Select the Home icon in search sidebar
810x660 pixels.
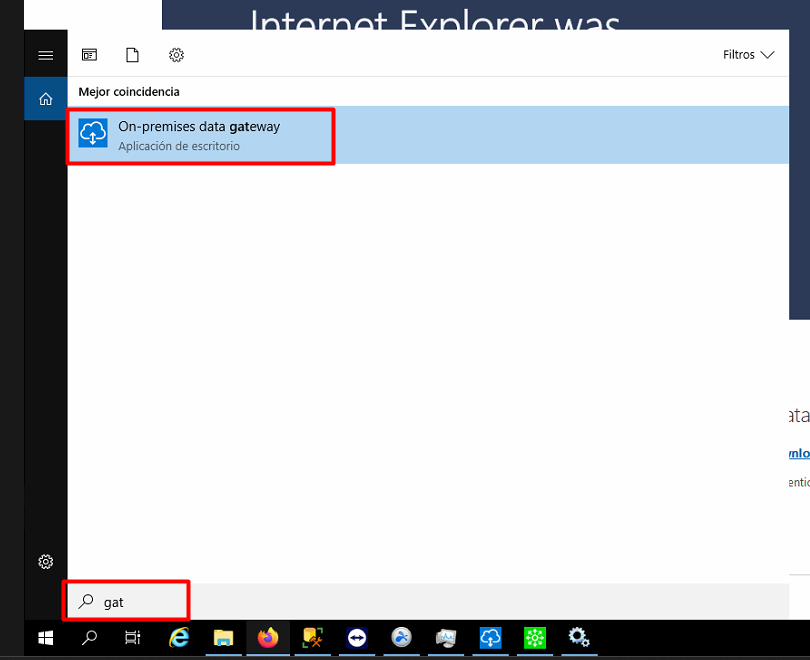pos(45,99)
